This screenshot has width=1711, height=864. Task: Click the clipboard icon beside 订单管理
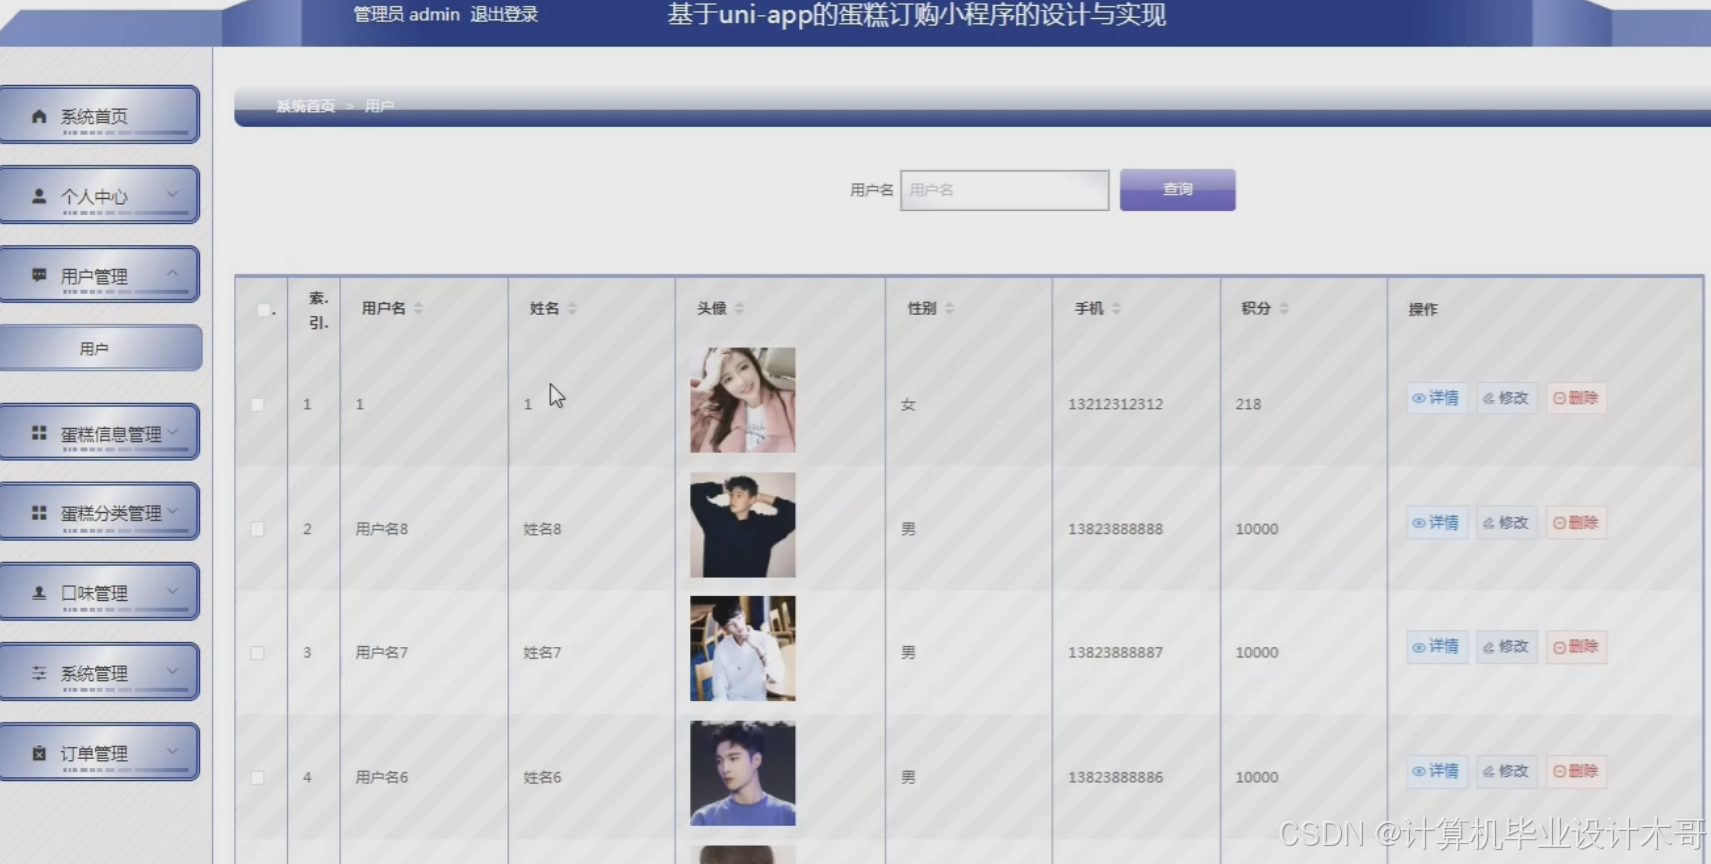(x=39, y=753)
